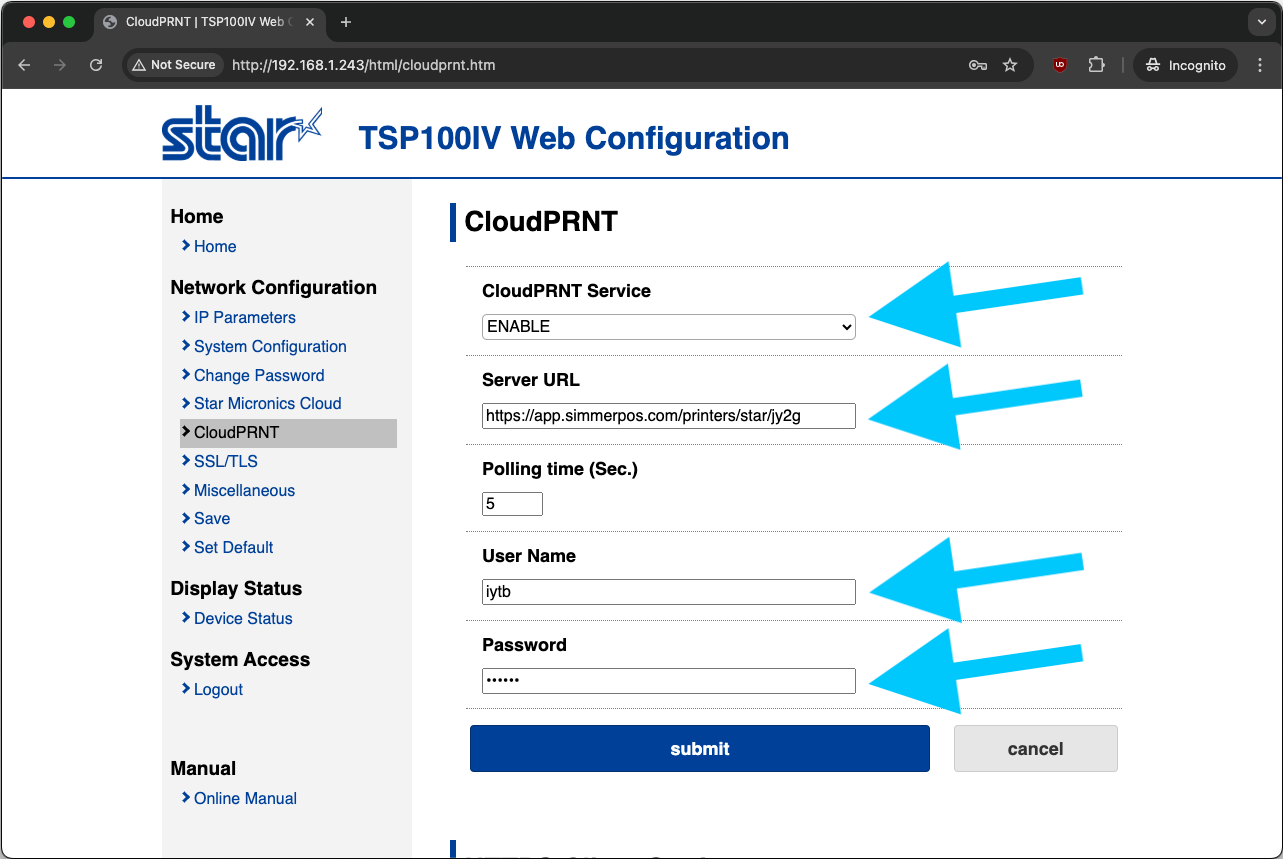This screenshot has height=859, width=1283.
Task: Click the Polling time (Sec.) label
Action: (x=560, y=468)
